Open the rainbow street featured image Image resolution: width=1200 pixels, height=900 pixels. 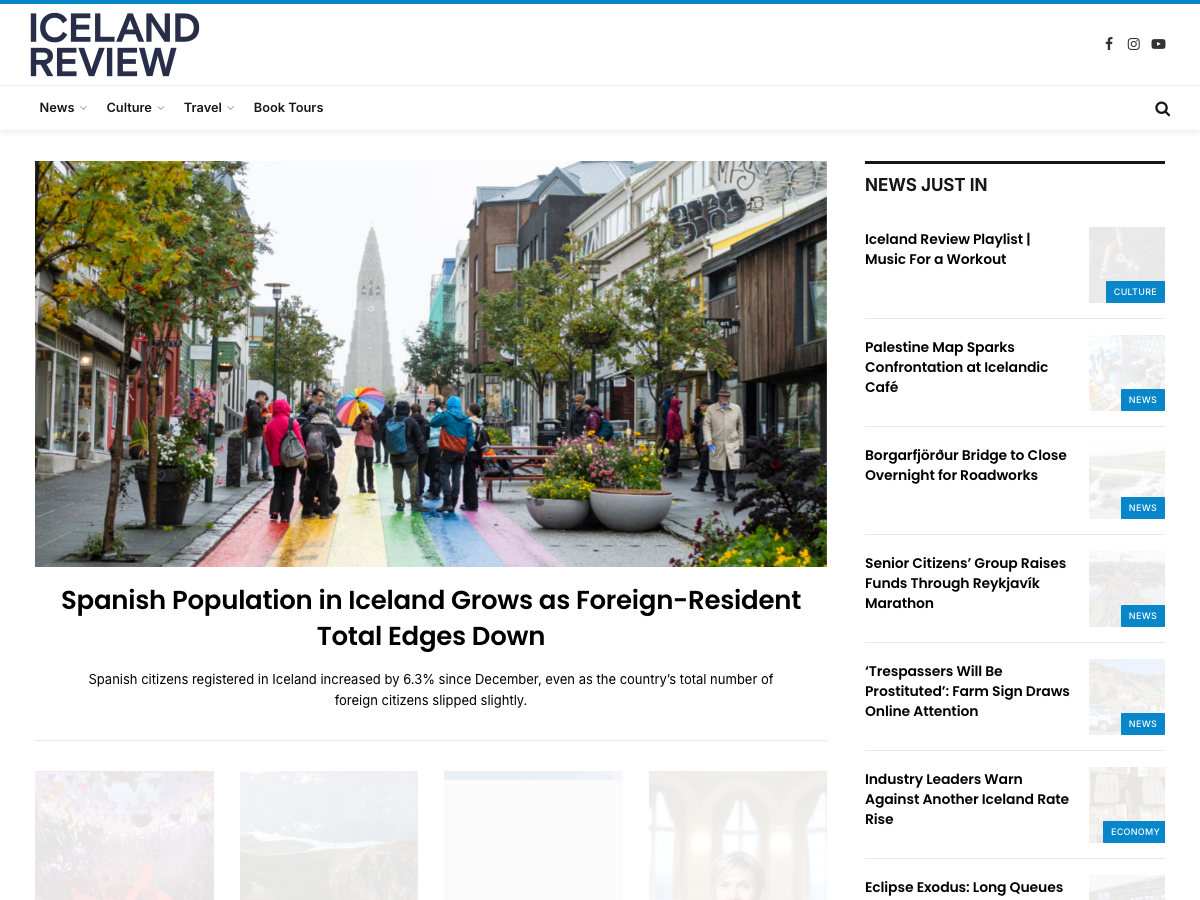(x=431, y=364)
